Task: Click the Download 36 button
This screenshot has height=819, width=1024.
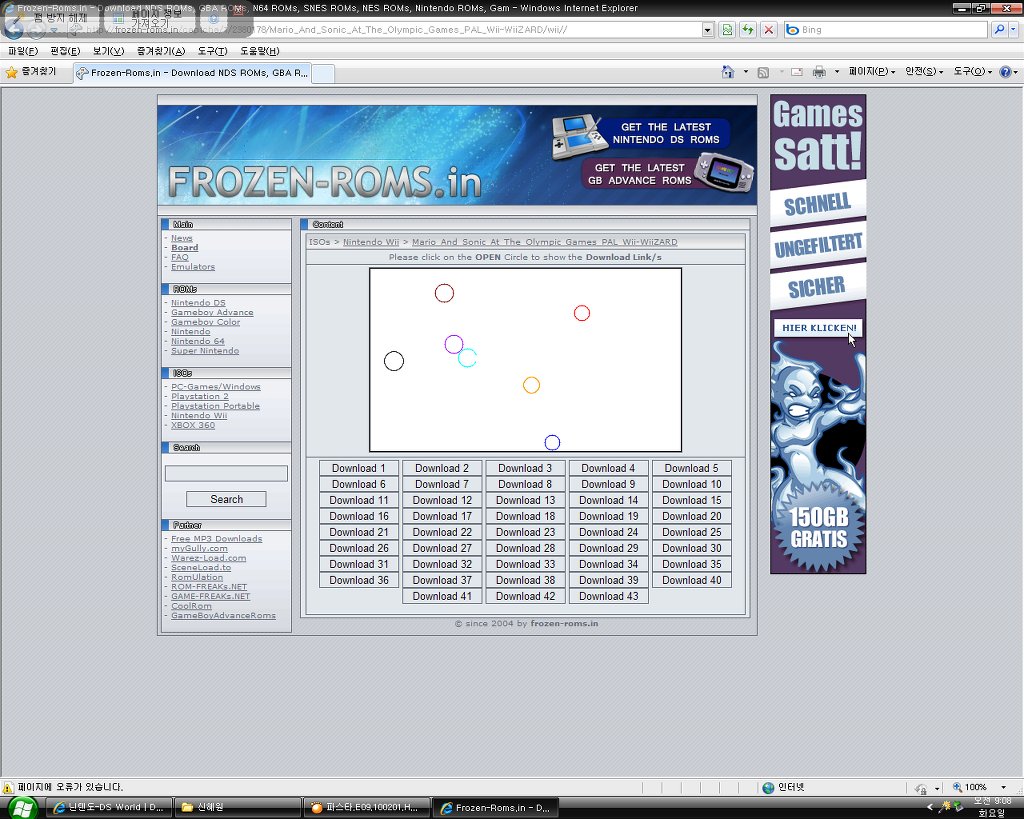Action: click(x=359, y=580)
